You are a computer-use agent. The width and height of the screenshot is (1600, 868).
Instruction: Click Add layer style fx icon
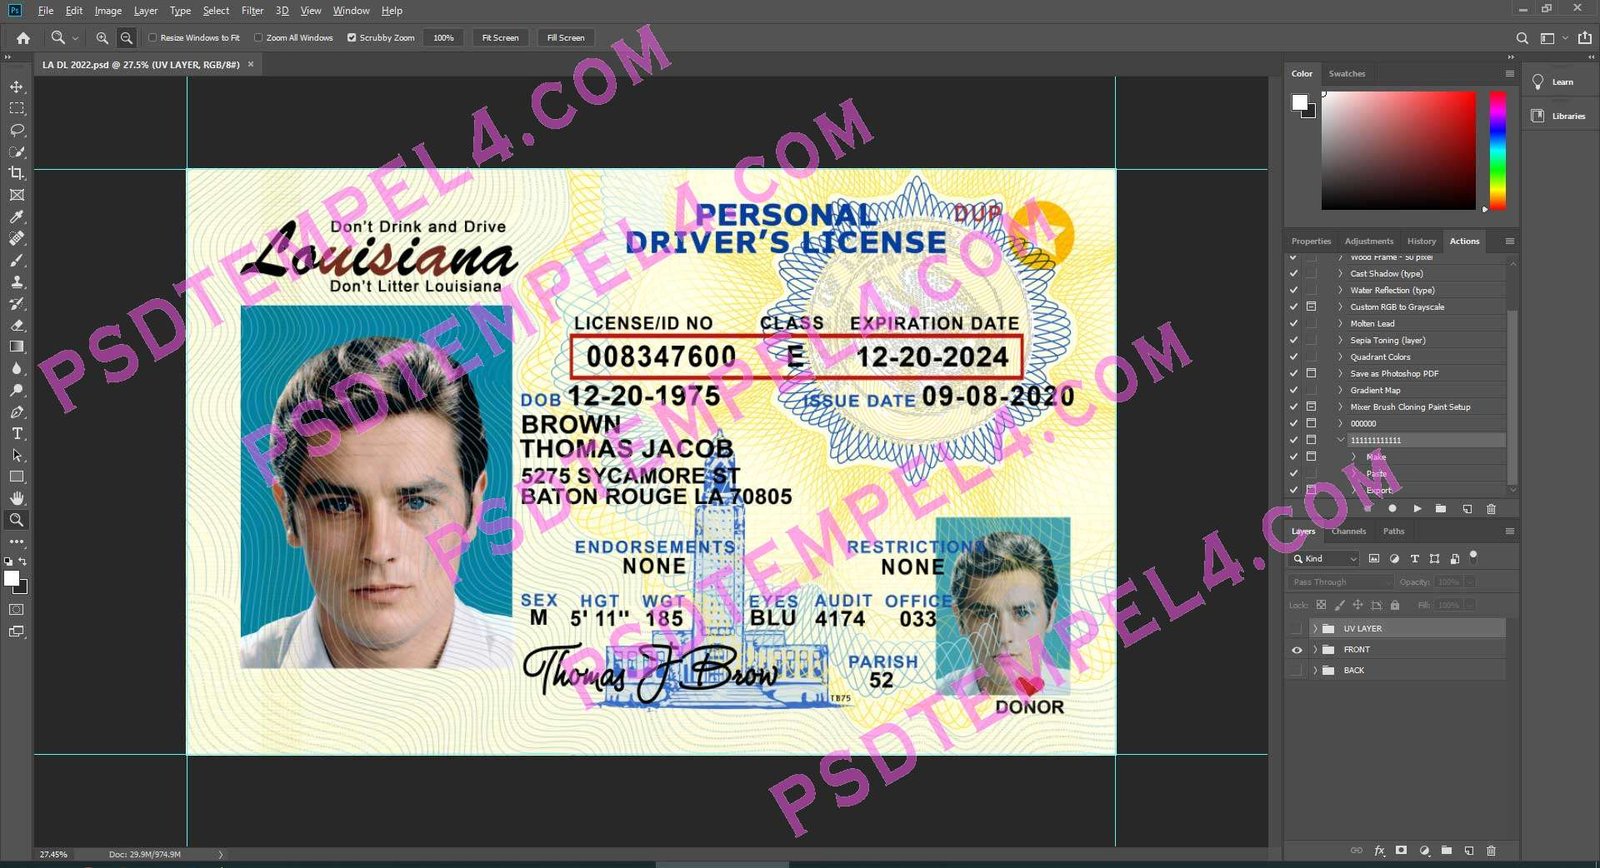point(1380,851)
